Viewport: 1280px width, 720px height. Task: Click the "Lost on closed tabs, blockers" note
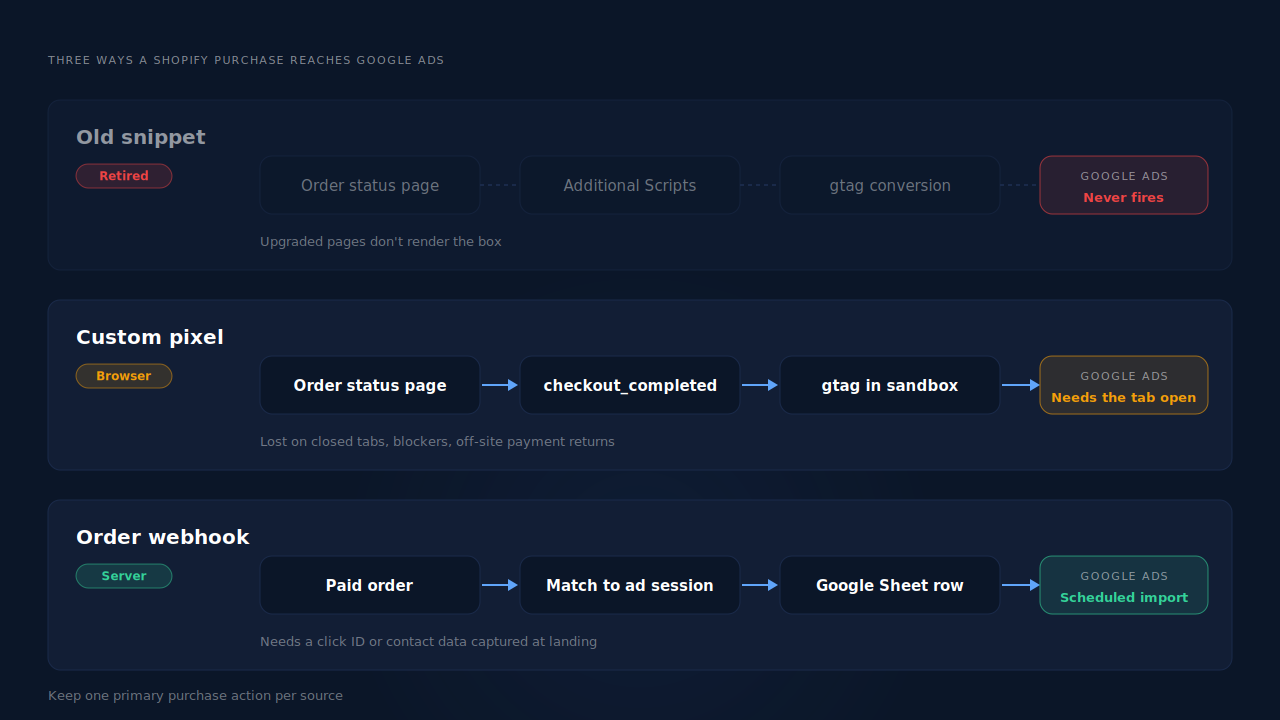(437, 441)
